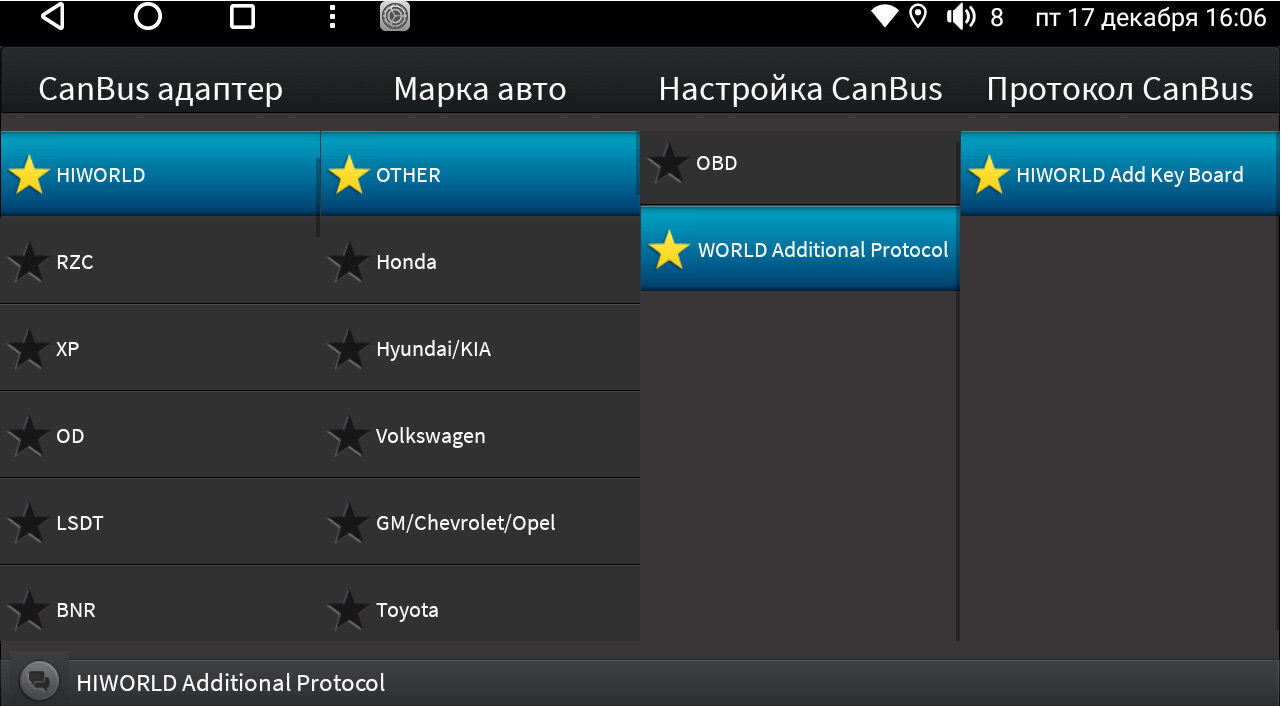Tap the Android home circle icon

(x=148, y=17)
